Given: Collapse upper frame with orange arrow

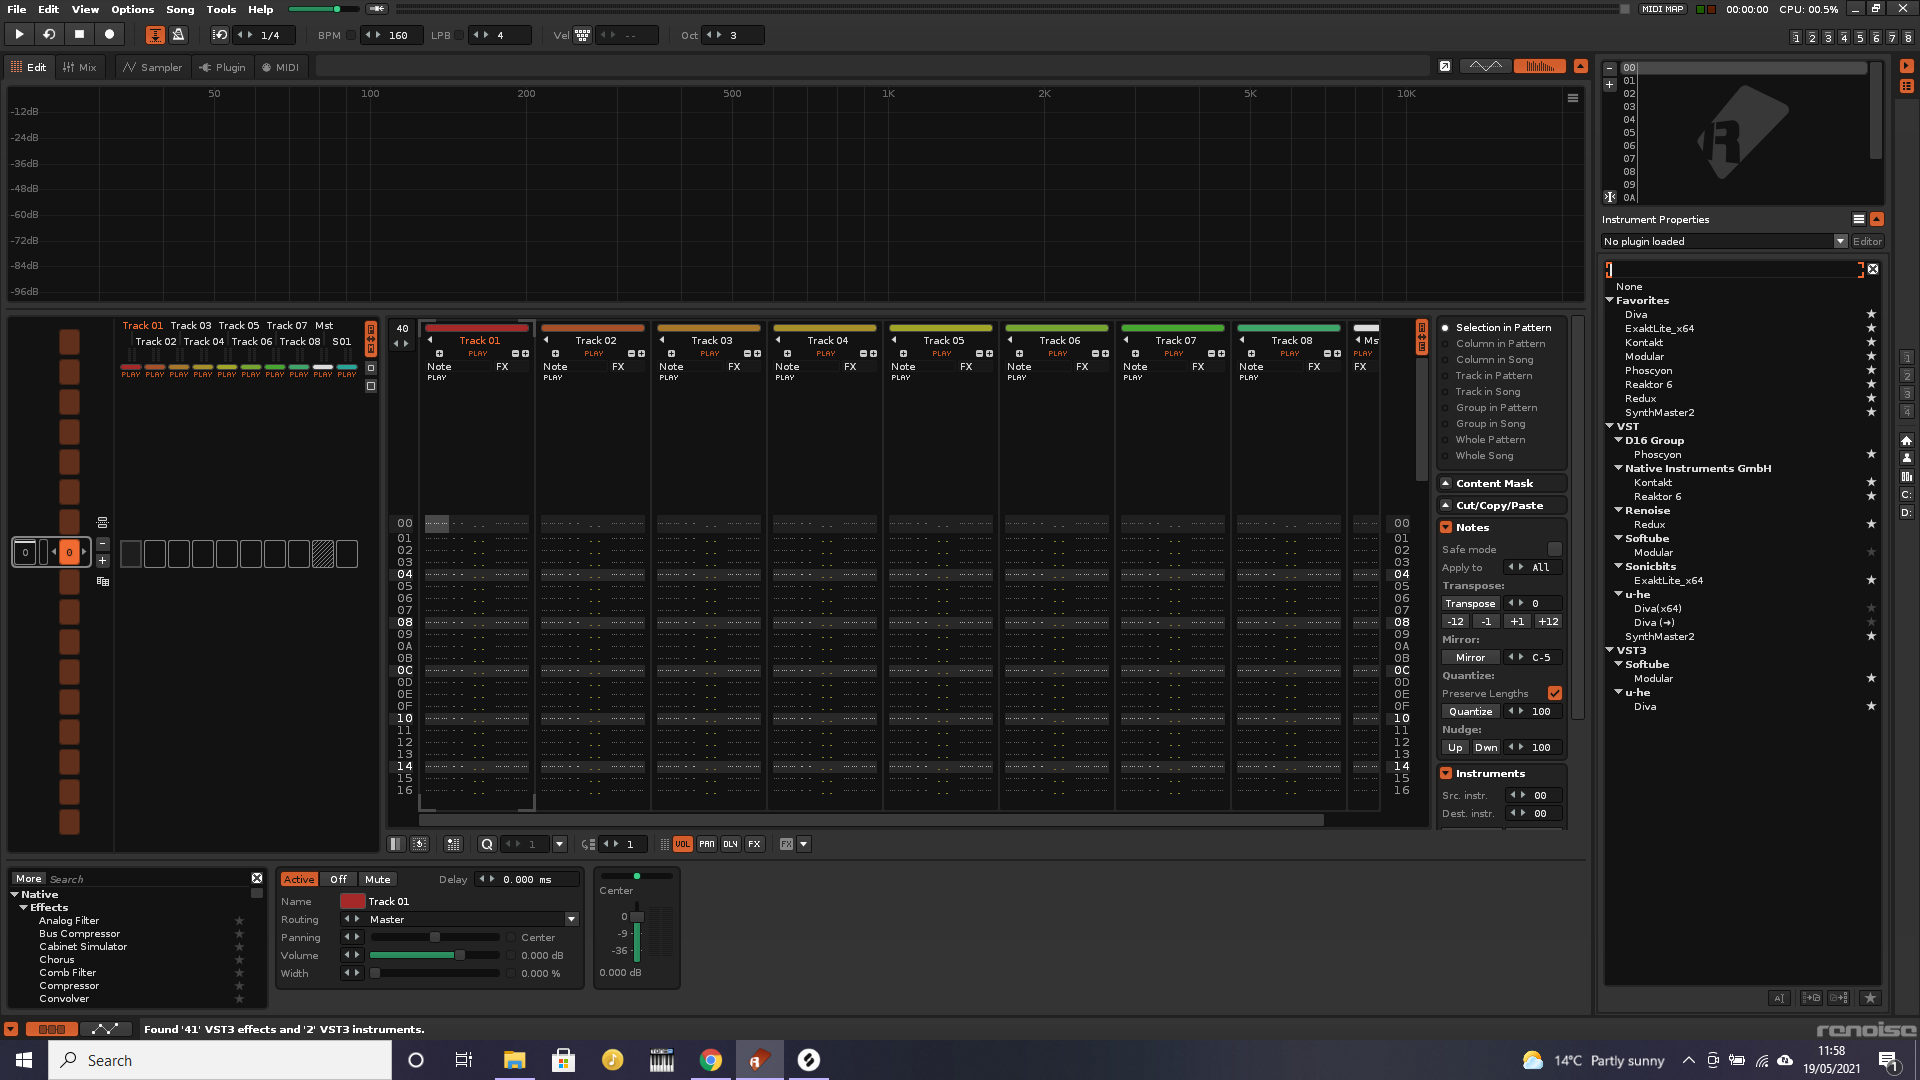Looking at the screenshot, I should point(1581,66).
